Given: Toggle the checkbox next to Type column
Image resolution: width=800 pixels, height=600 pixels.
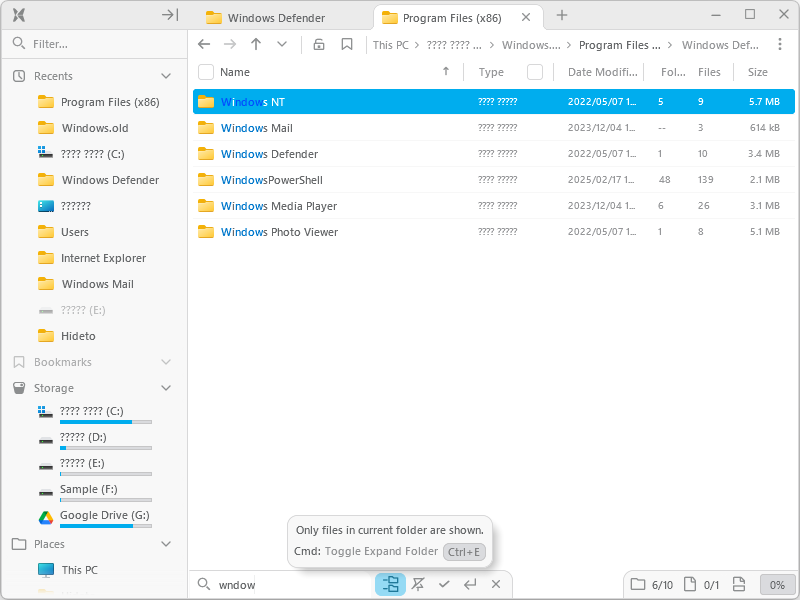Looking at the screenshot, I should [535, 72].
